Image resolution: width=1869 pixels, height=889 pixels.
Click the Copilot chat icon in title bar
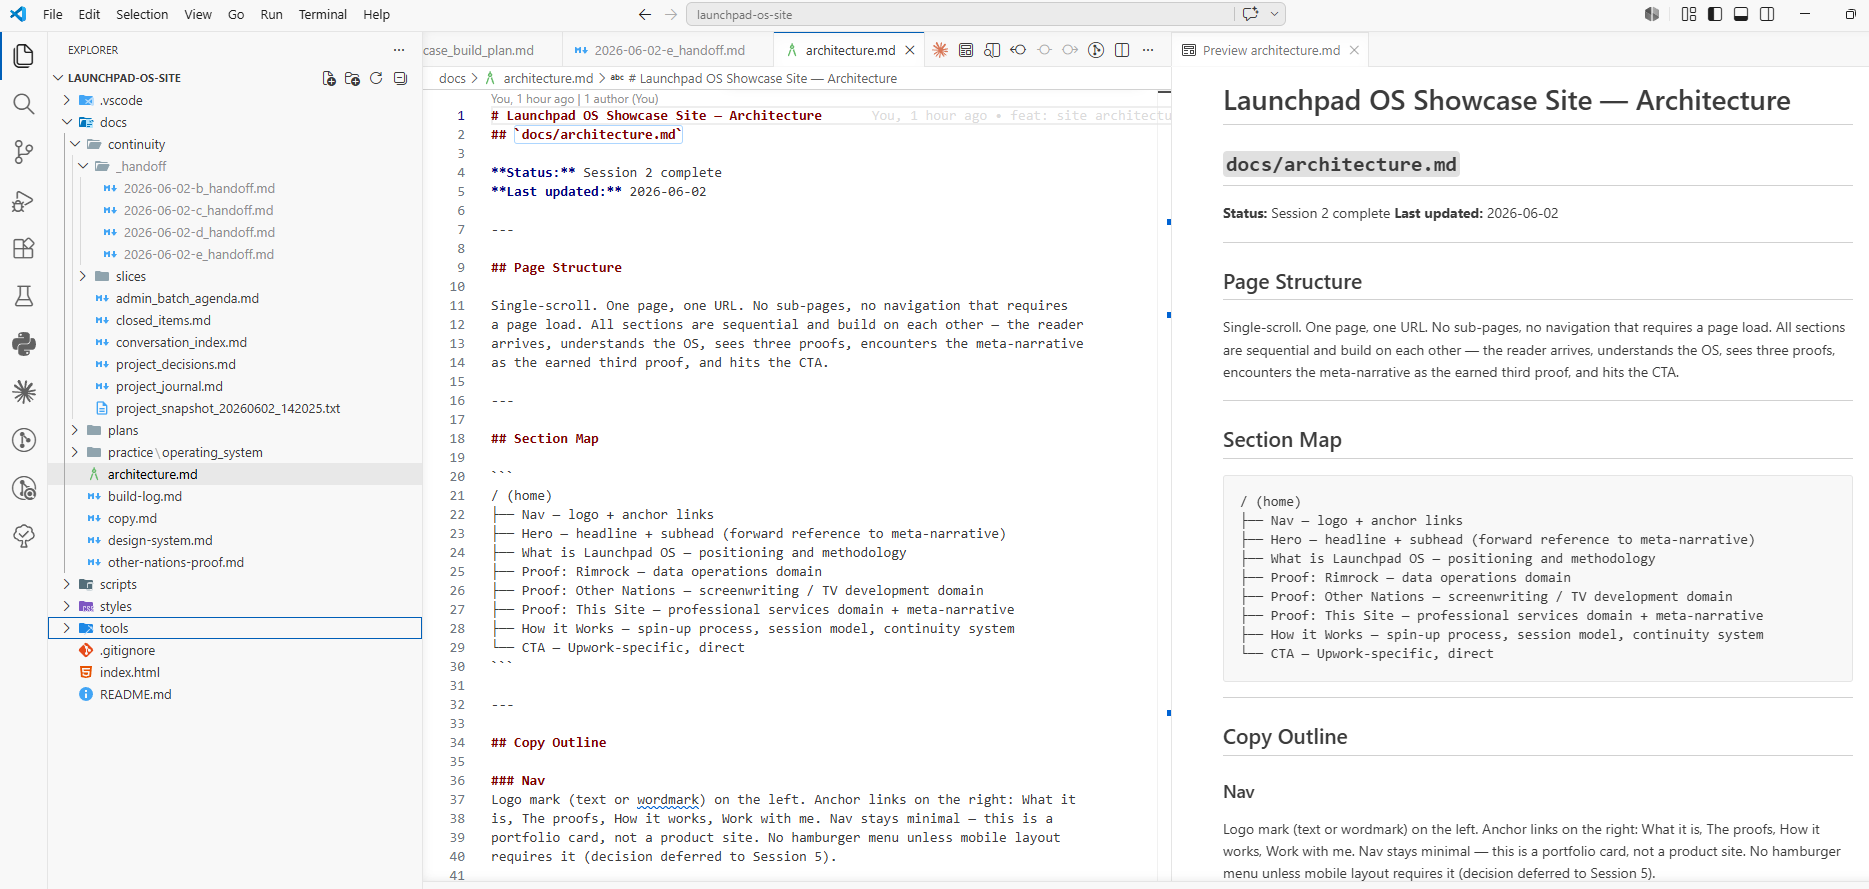[x=1250, y=14]
